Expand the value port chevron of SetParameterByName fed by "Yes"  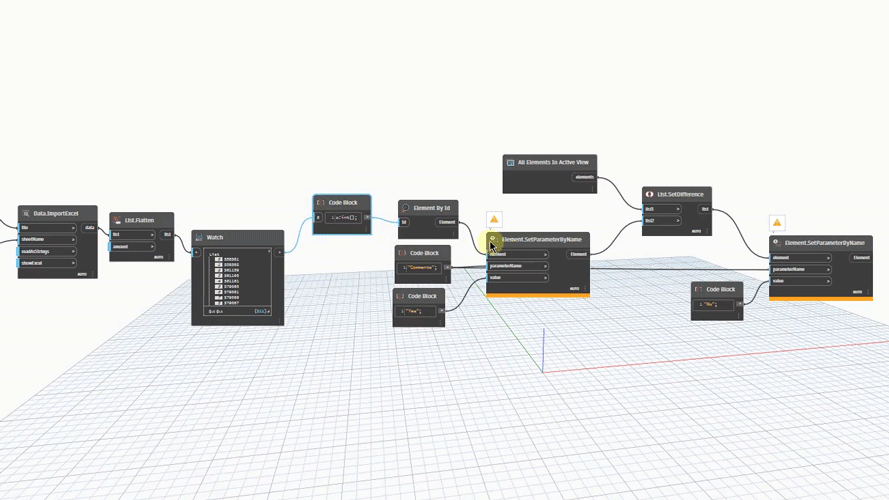(x=545, y=278)
